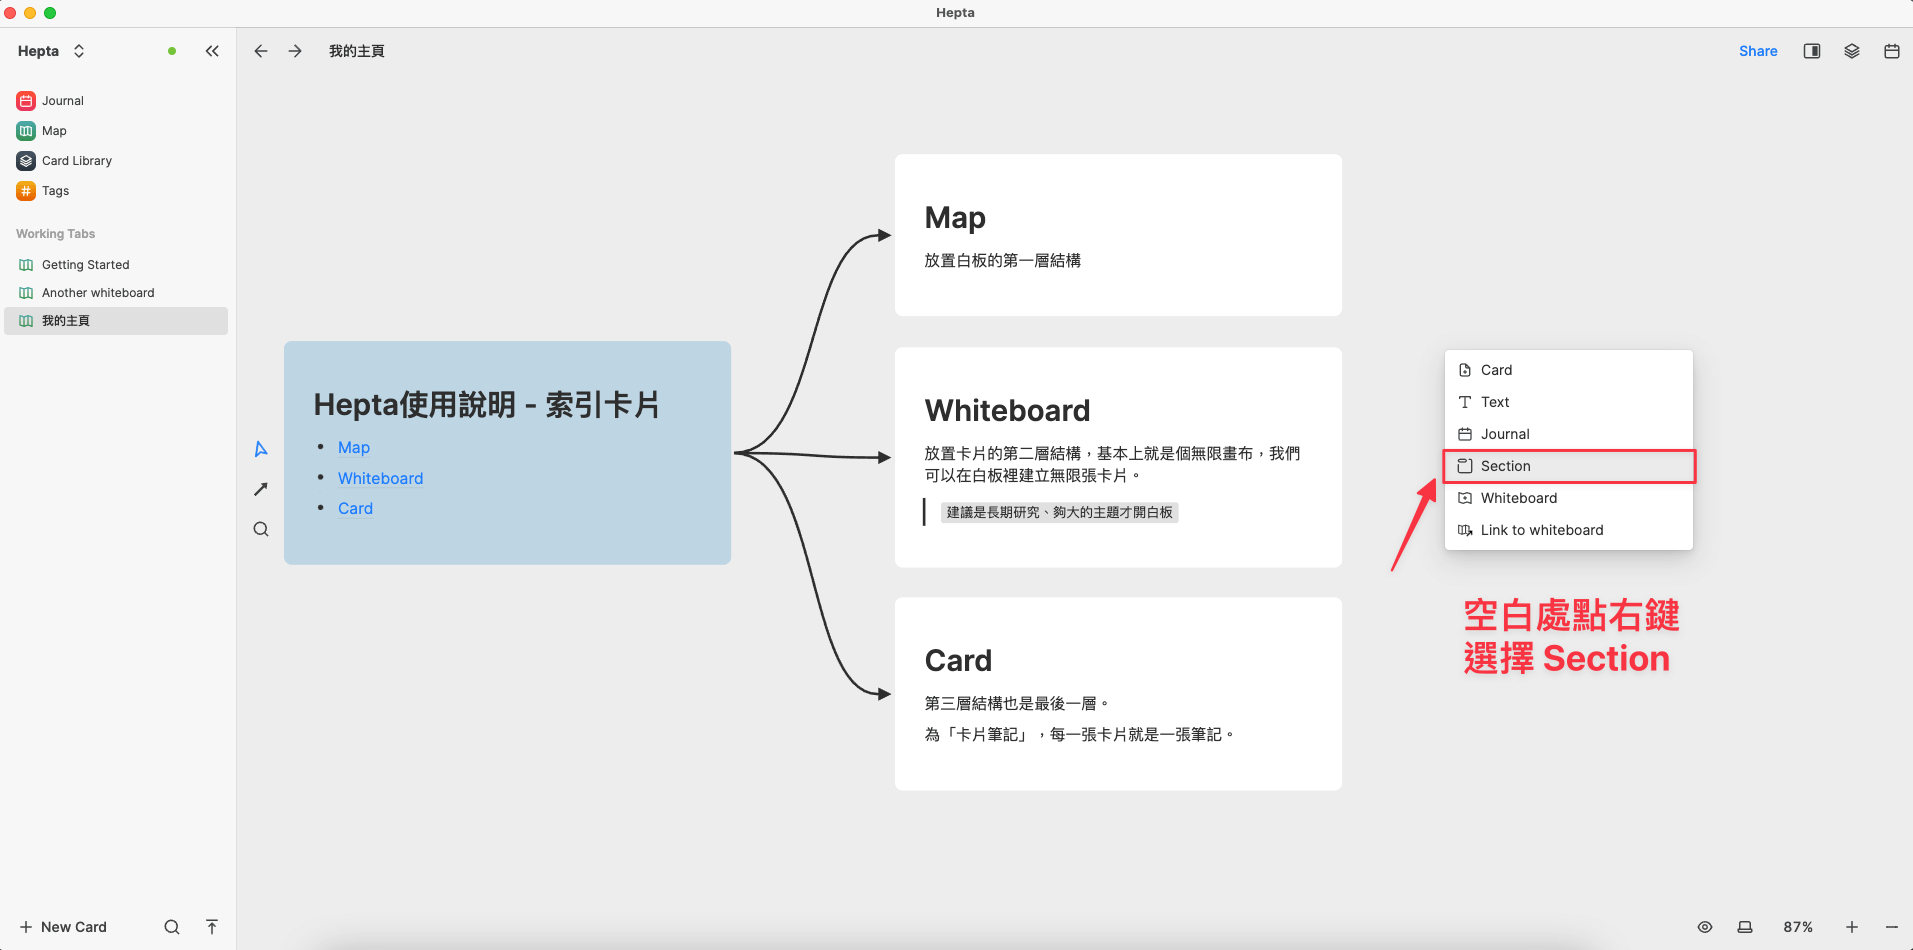
Task: Open the calendar icon in the top toolbar
Action: (x=1890, y=50)
